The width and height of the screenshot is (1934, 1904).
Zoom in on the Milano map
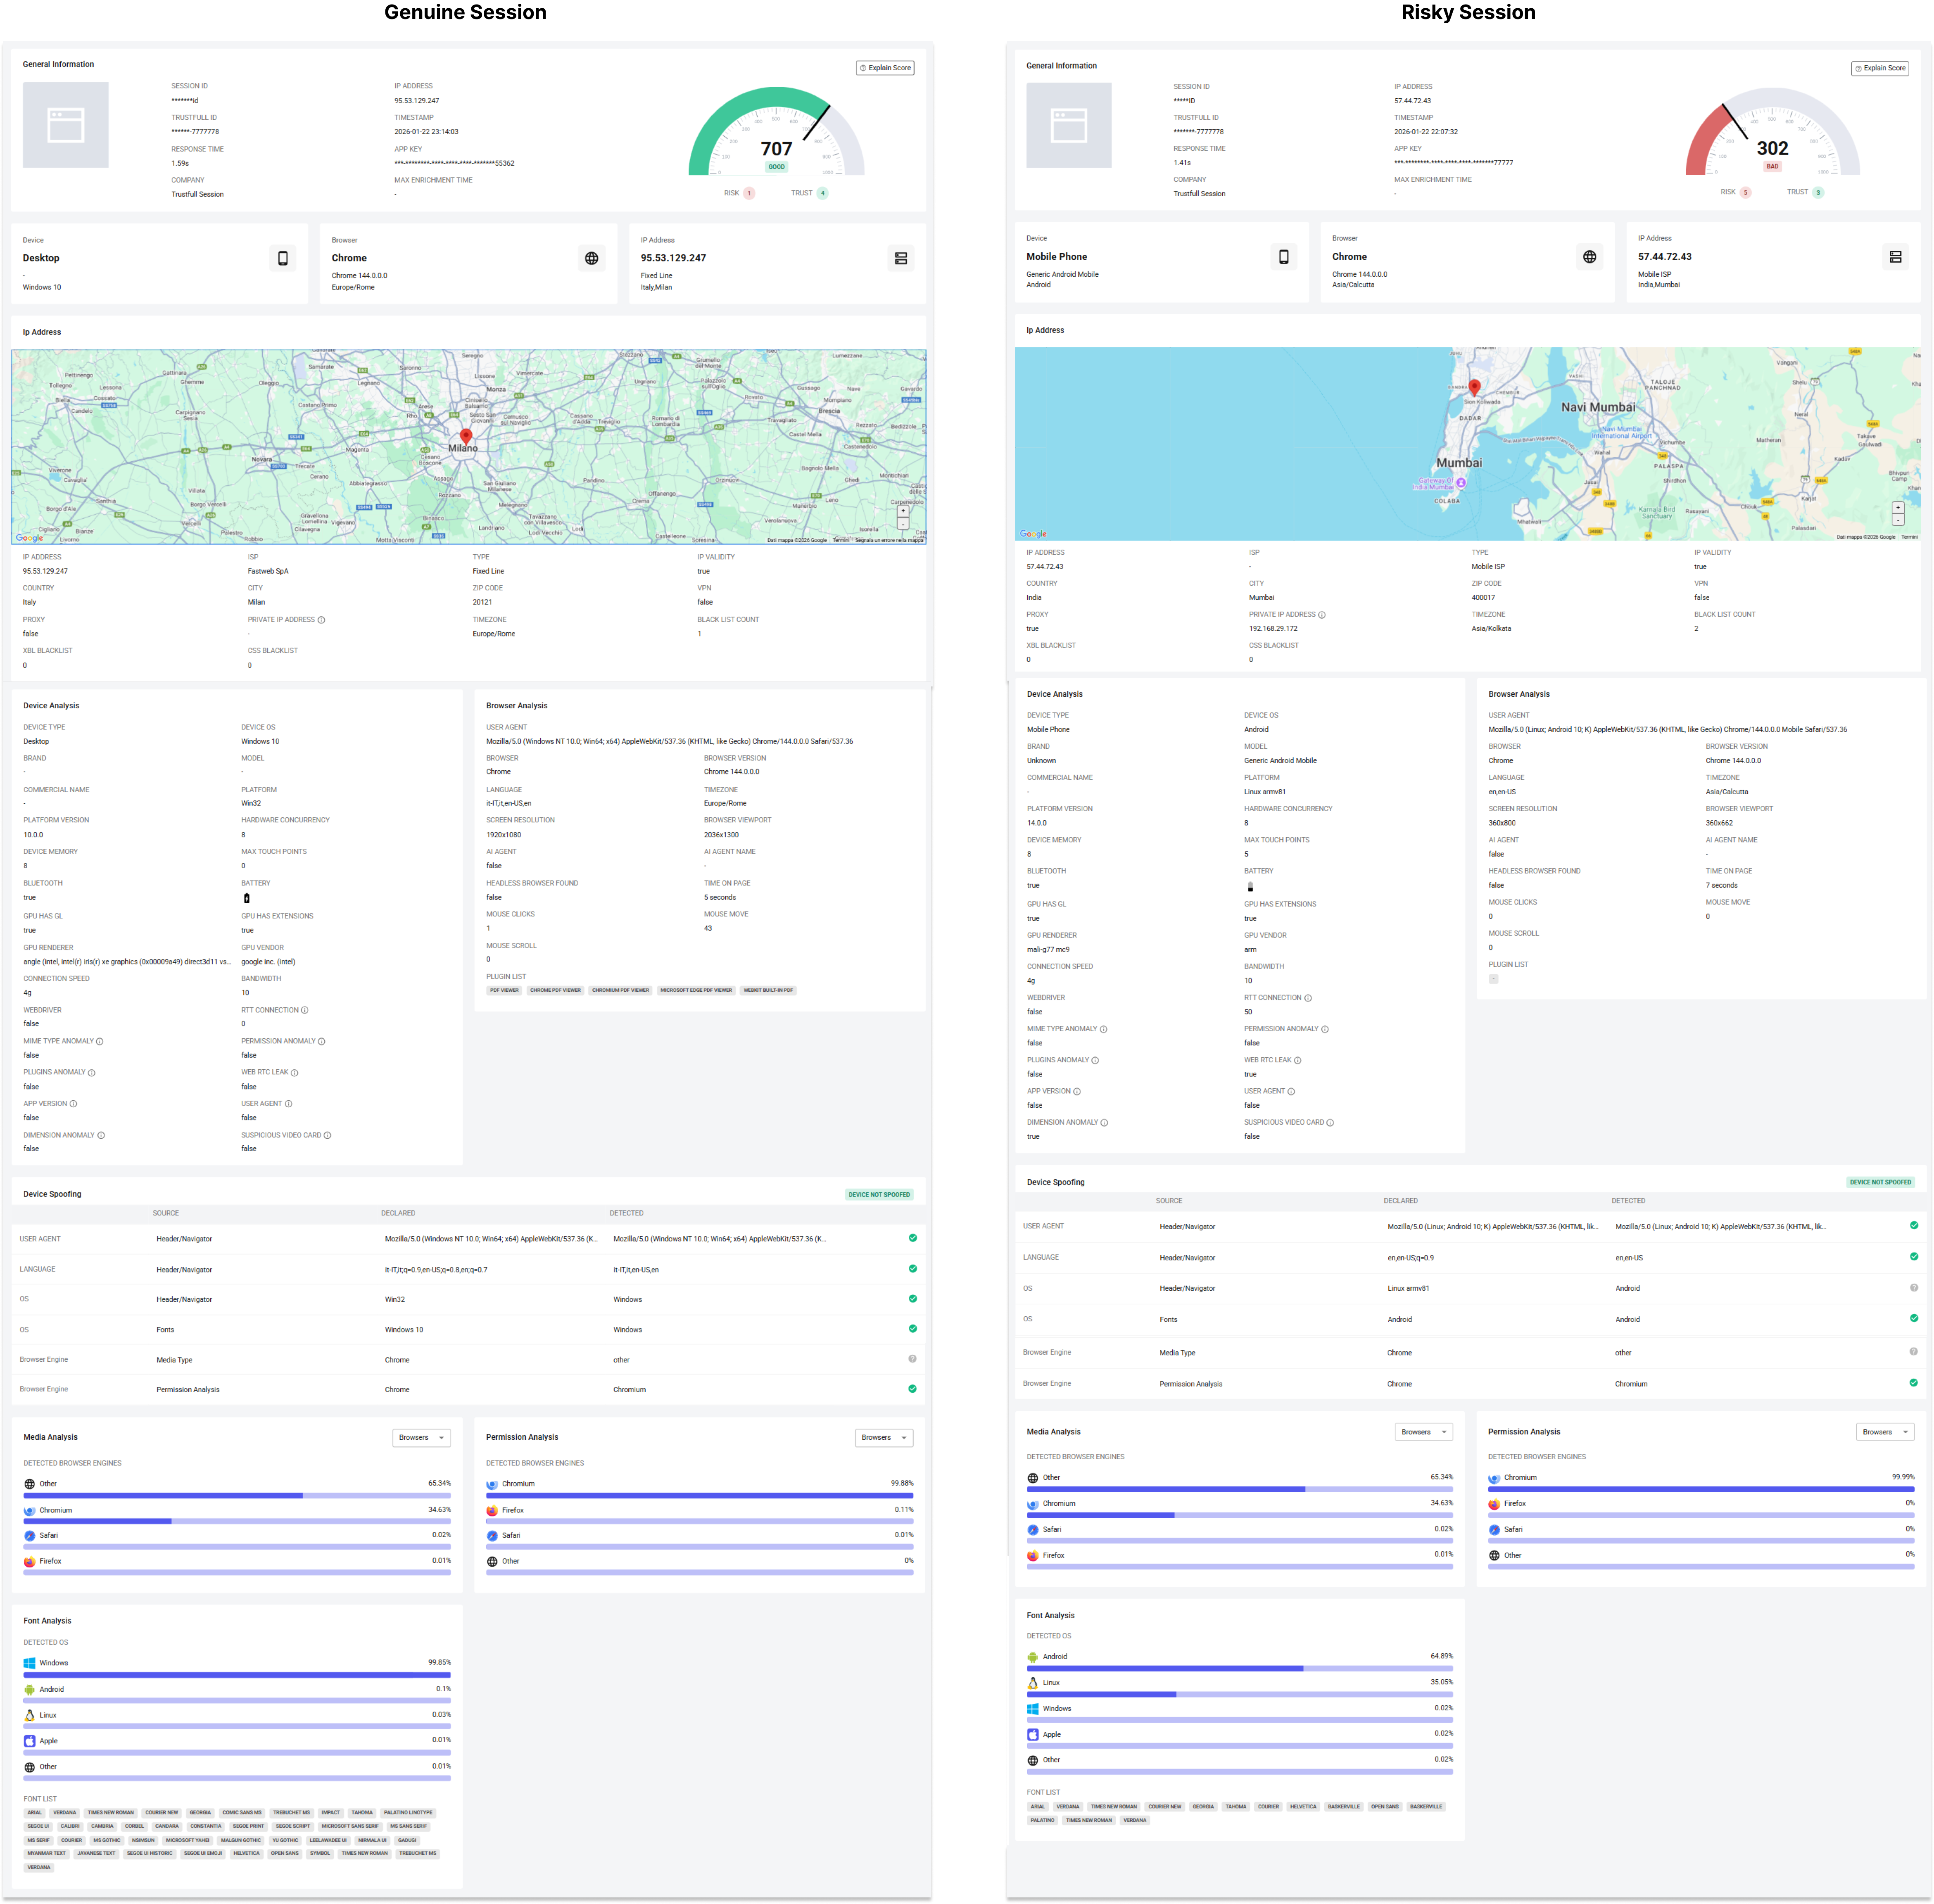coord(902,511)
